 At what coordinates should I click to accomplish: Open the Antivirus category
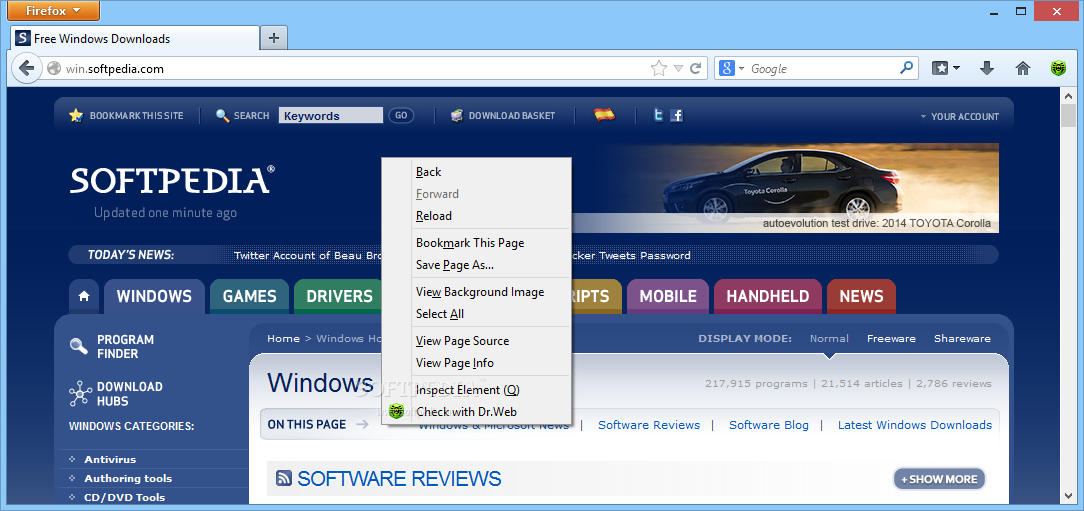point(110,459)
